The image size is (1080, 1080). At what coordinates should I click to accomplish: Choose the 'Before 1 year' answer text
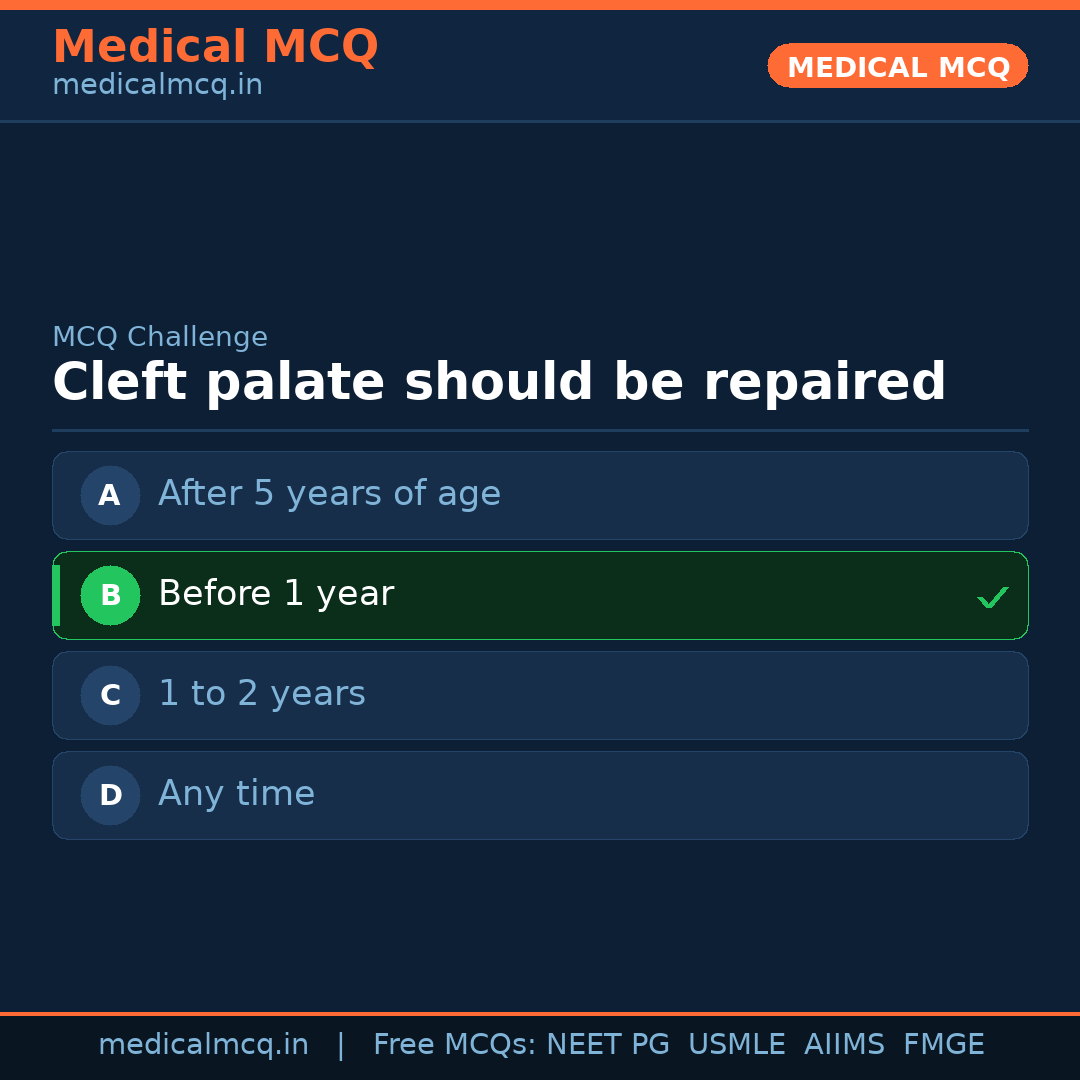point(276,594)
